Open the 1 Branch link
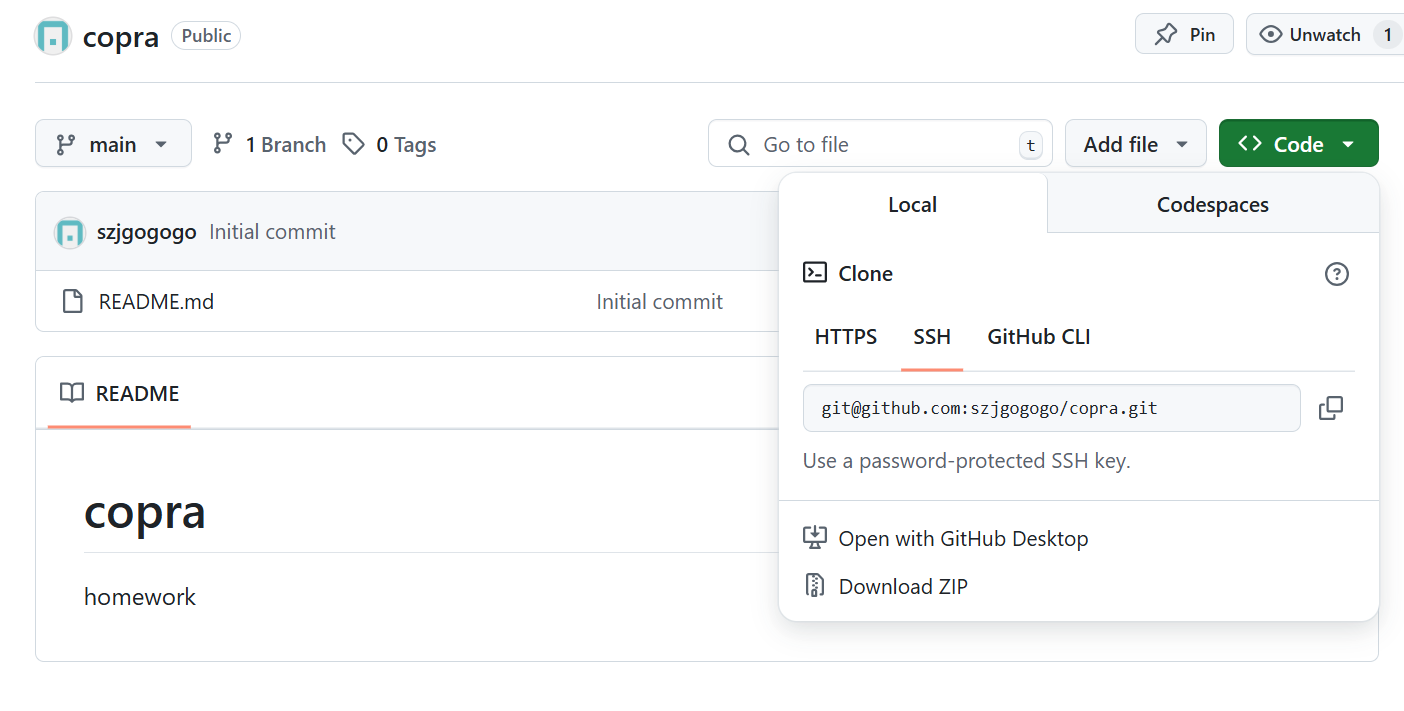1404x711 pixels. (x=269, y=144)
